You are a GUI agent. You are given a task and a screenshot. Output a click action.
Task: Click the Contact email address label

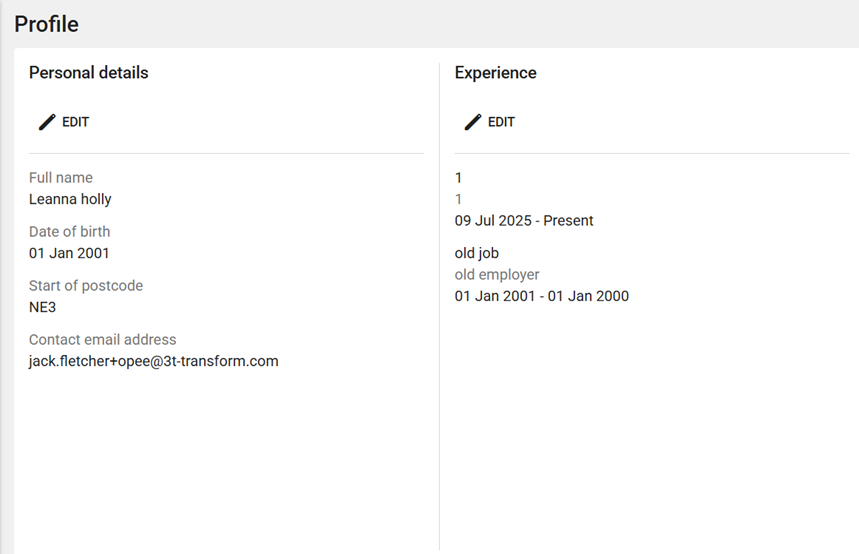tap(102, 340)
